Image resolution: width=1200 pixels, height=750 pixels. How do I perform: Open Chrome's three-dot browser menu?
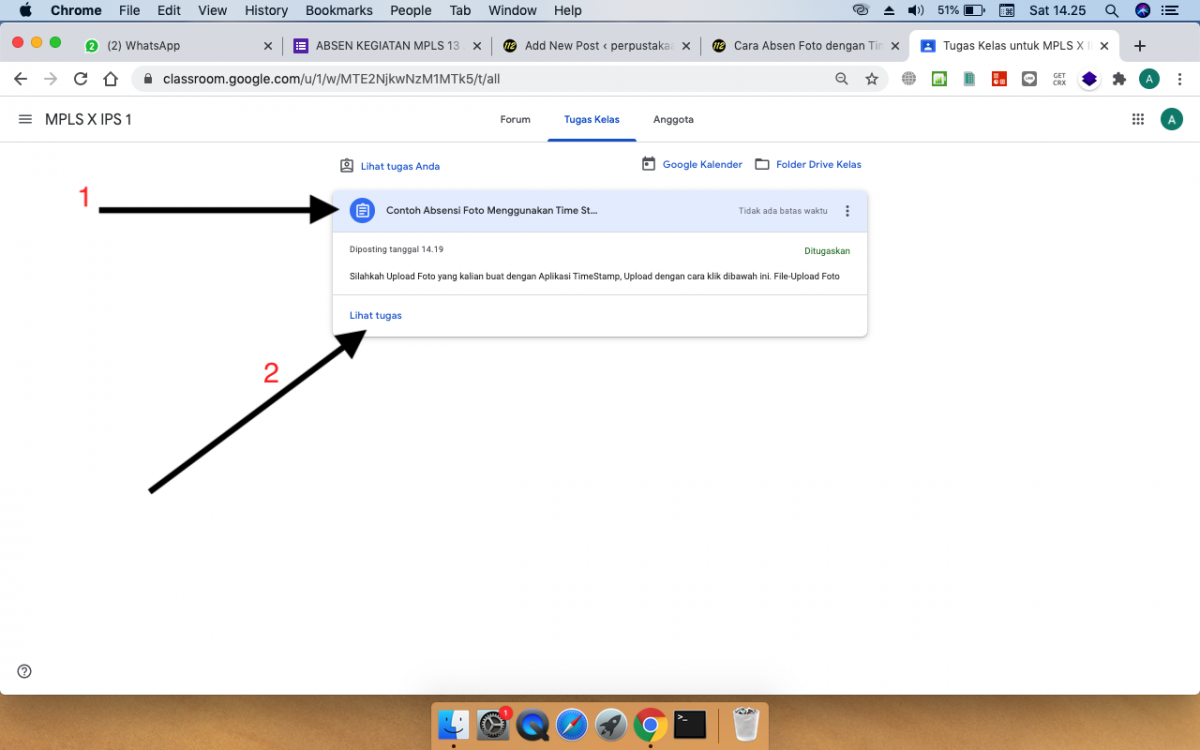[1180, 78]
